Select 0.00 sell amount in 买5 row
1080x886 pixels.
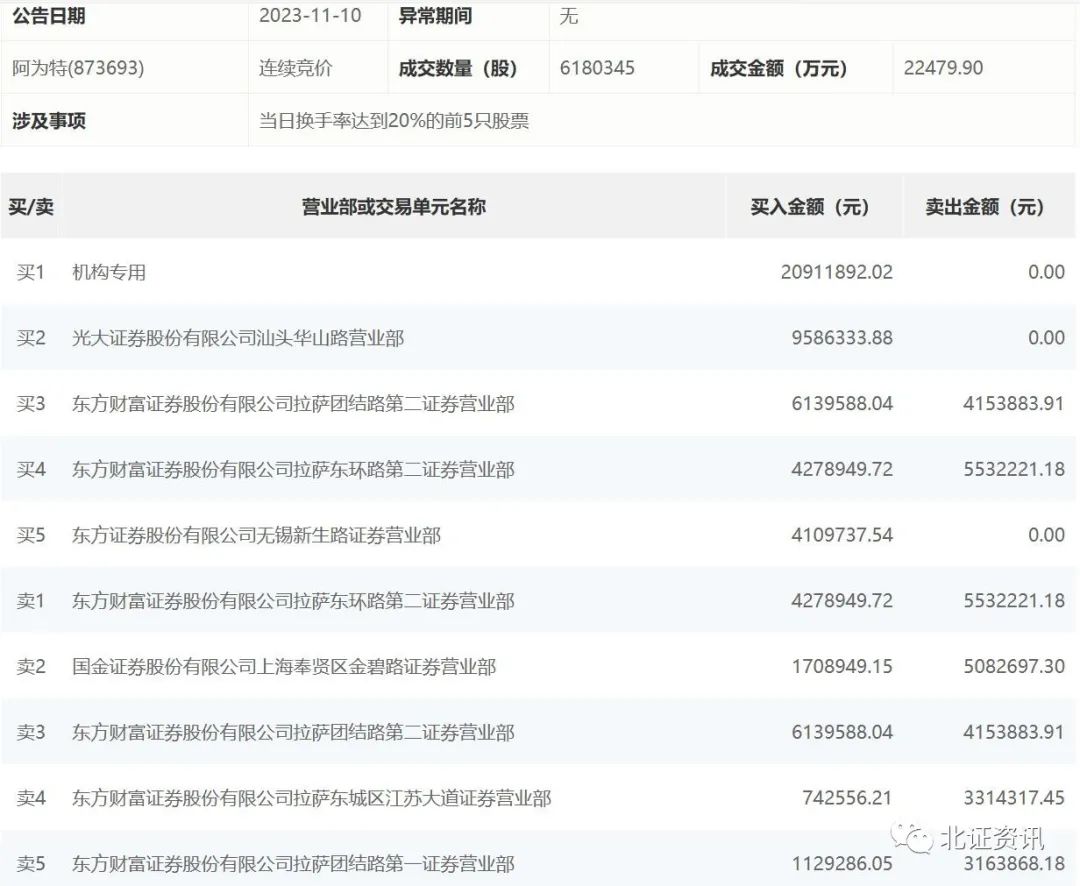click(x=1046, y=535)
